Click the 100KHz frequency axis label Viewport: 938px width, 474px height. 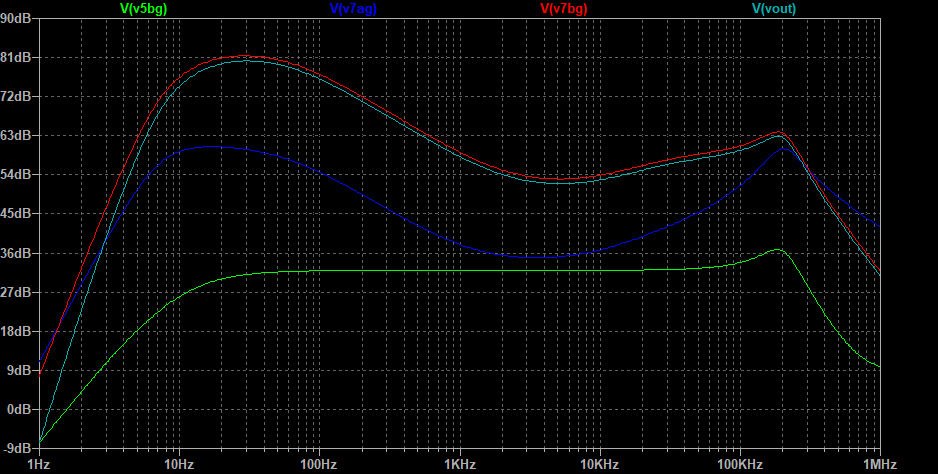[740, 464]
